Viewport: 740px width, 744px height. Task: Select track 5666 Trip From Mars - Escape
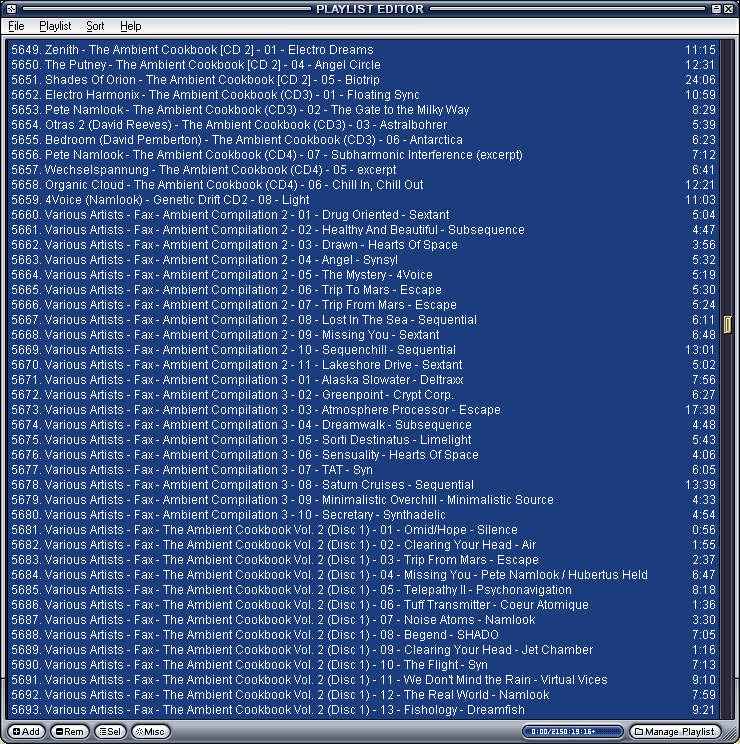pyautogui.click(x=363, y=305)
